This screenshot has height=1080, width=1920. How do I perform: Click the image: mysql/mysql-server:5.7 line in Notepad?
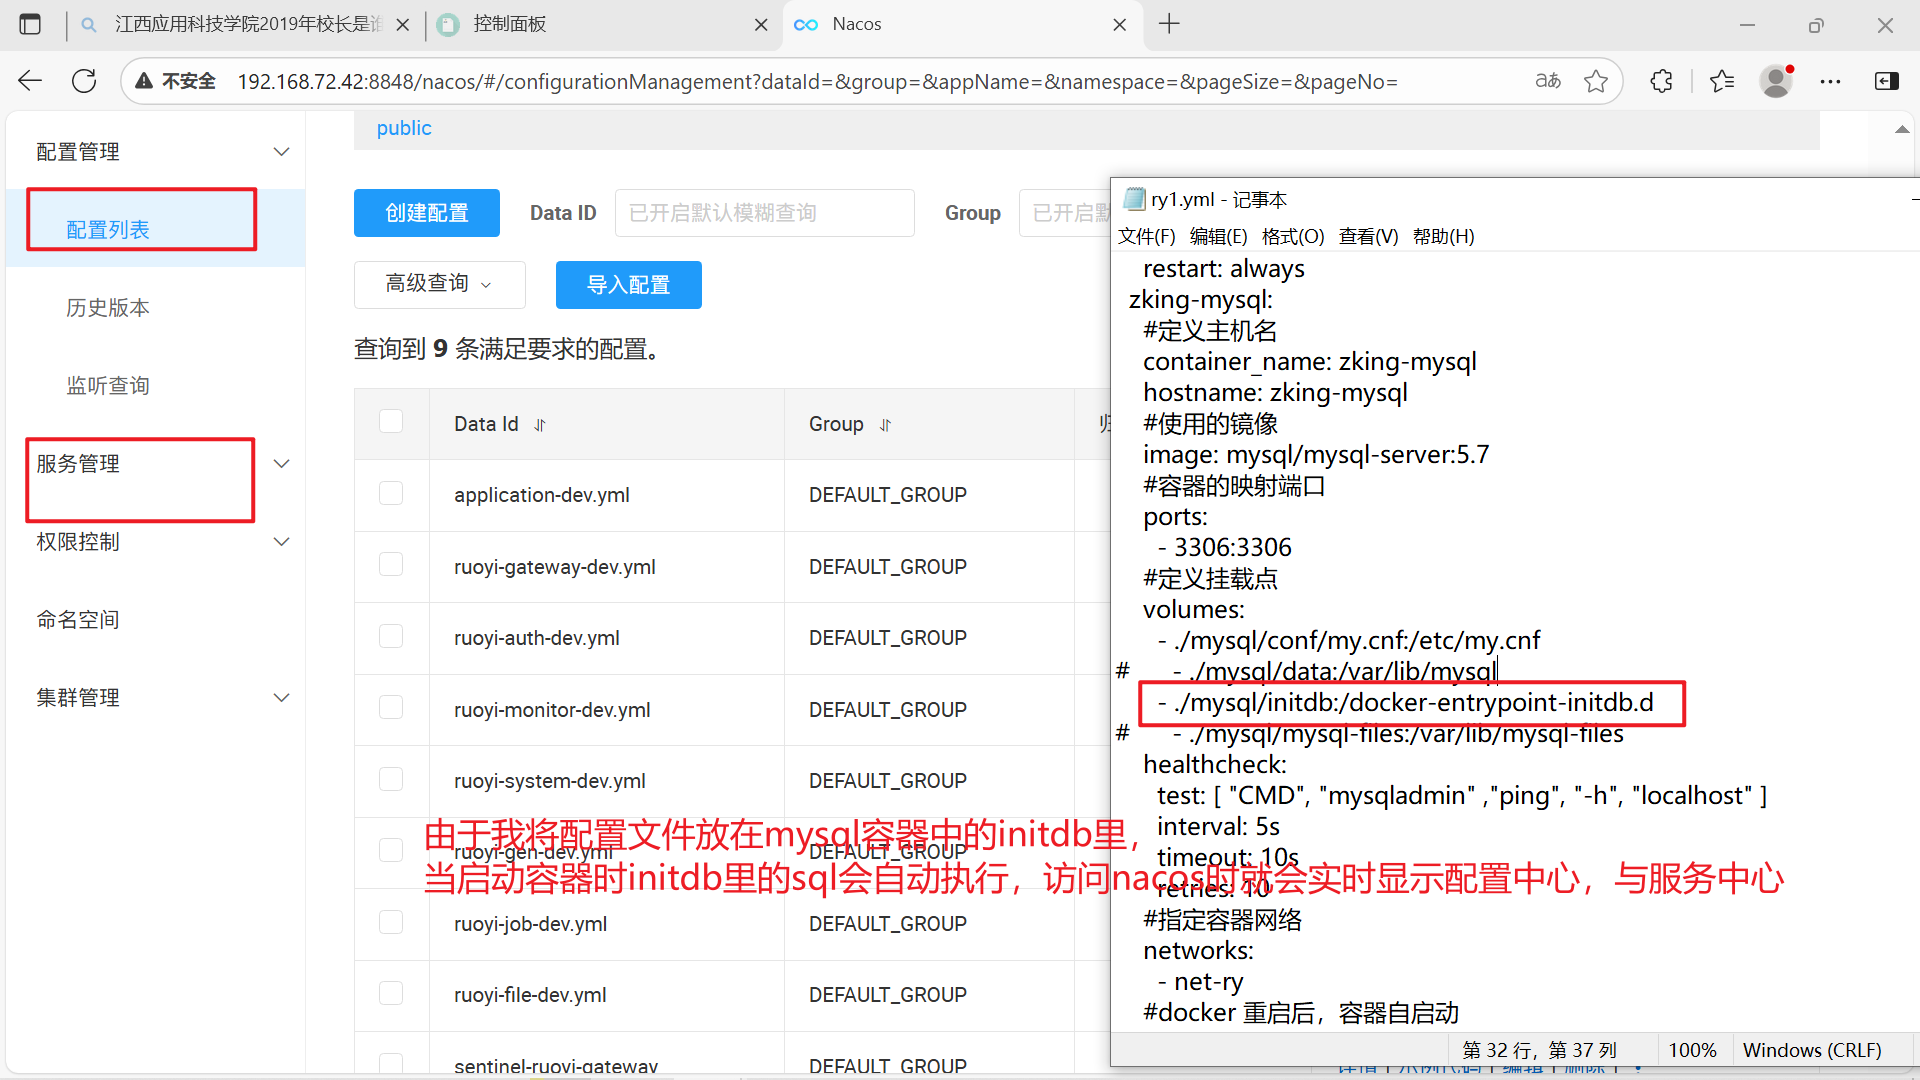(x=1316, y=455)
